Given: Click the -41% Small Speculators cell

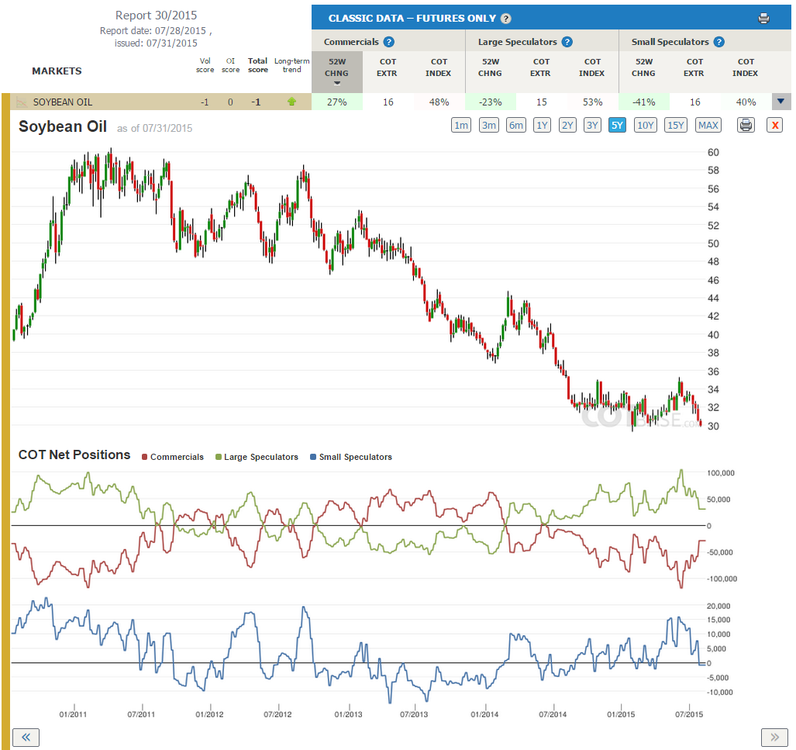Looking at the screenshot, I should click(x=644, y=102).
